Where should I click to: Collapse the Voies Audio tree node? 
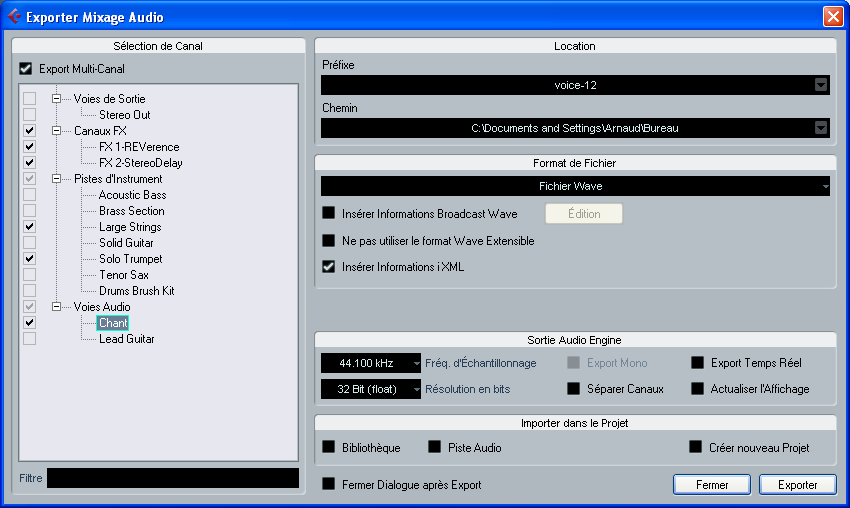point(56,307)
